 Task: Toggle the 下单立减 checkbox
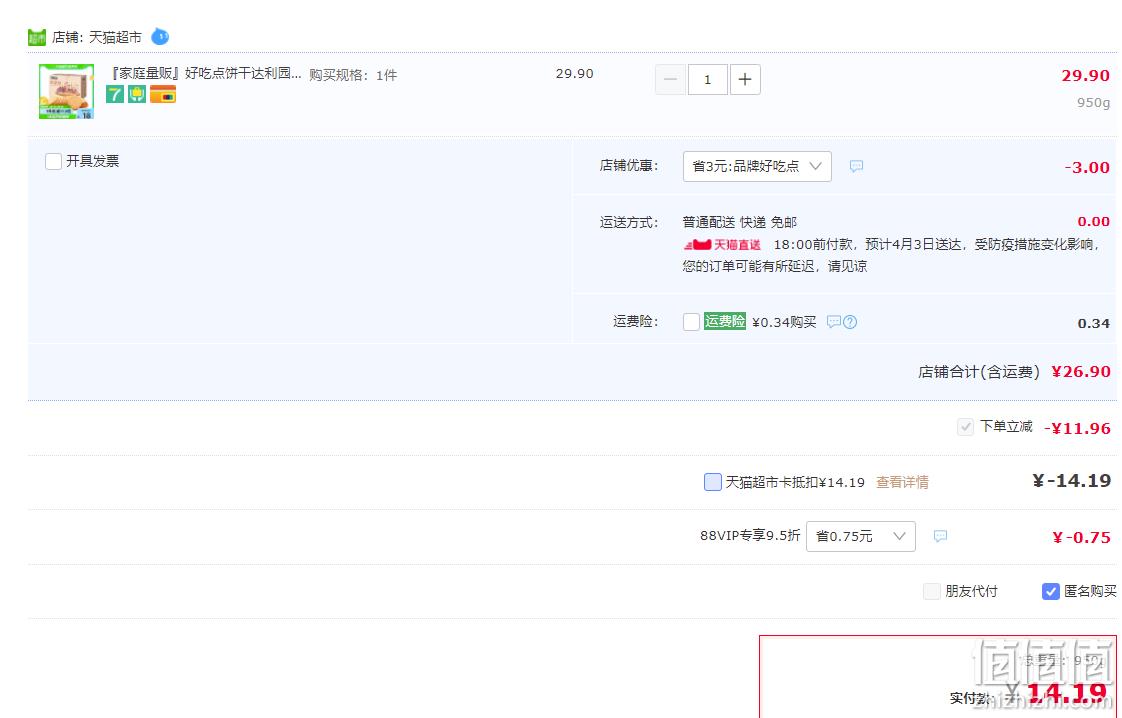tap(965, 427)
